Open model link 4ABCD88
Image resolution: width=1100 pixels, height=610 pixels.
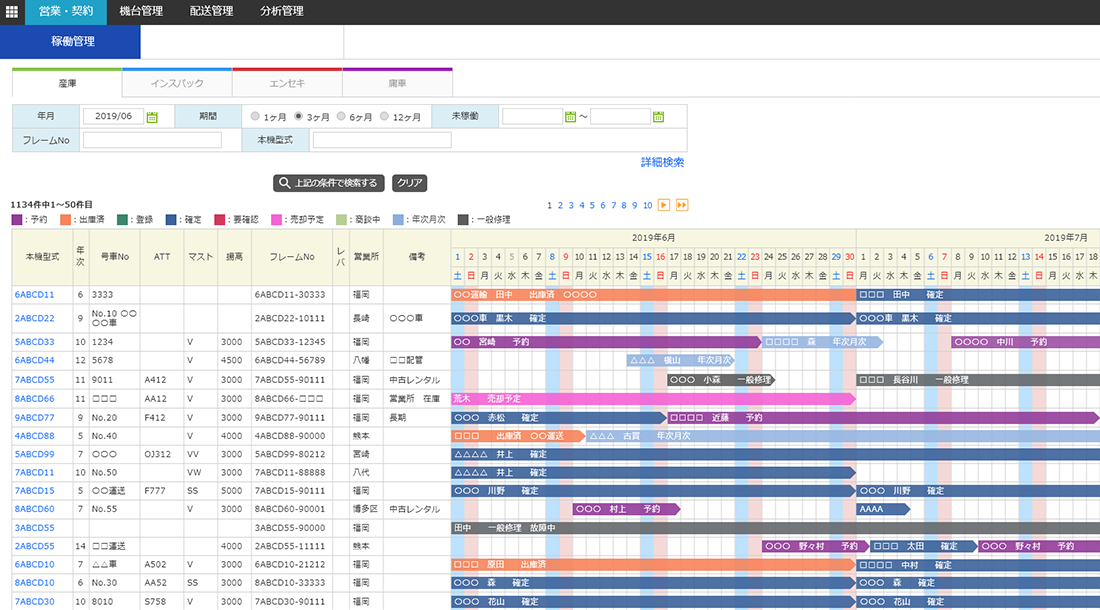pos(34,436)
